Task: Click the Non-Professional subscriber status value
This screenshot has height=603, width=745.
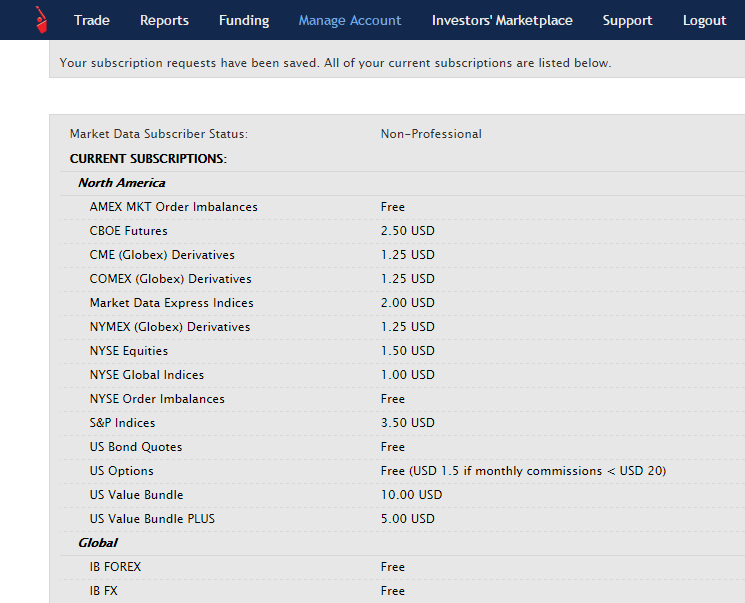Action: 431,134
